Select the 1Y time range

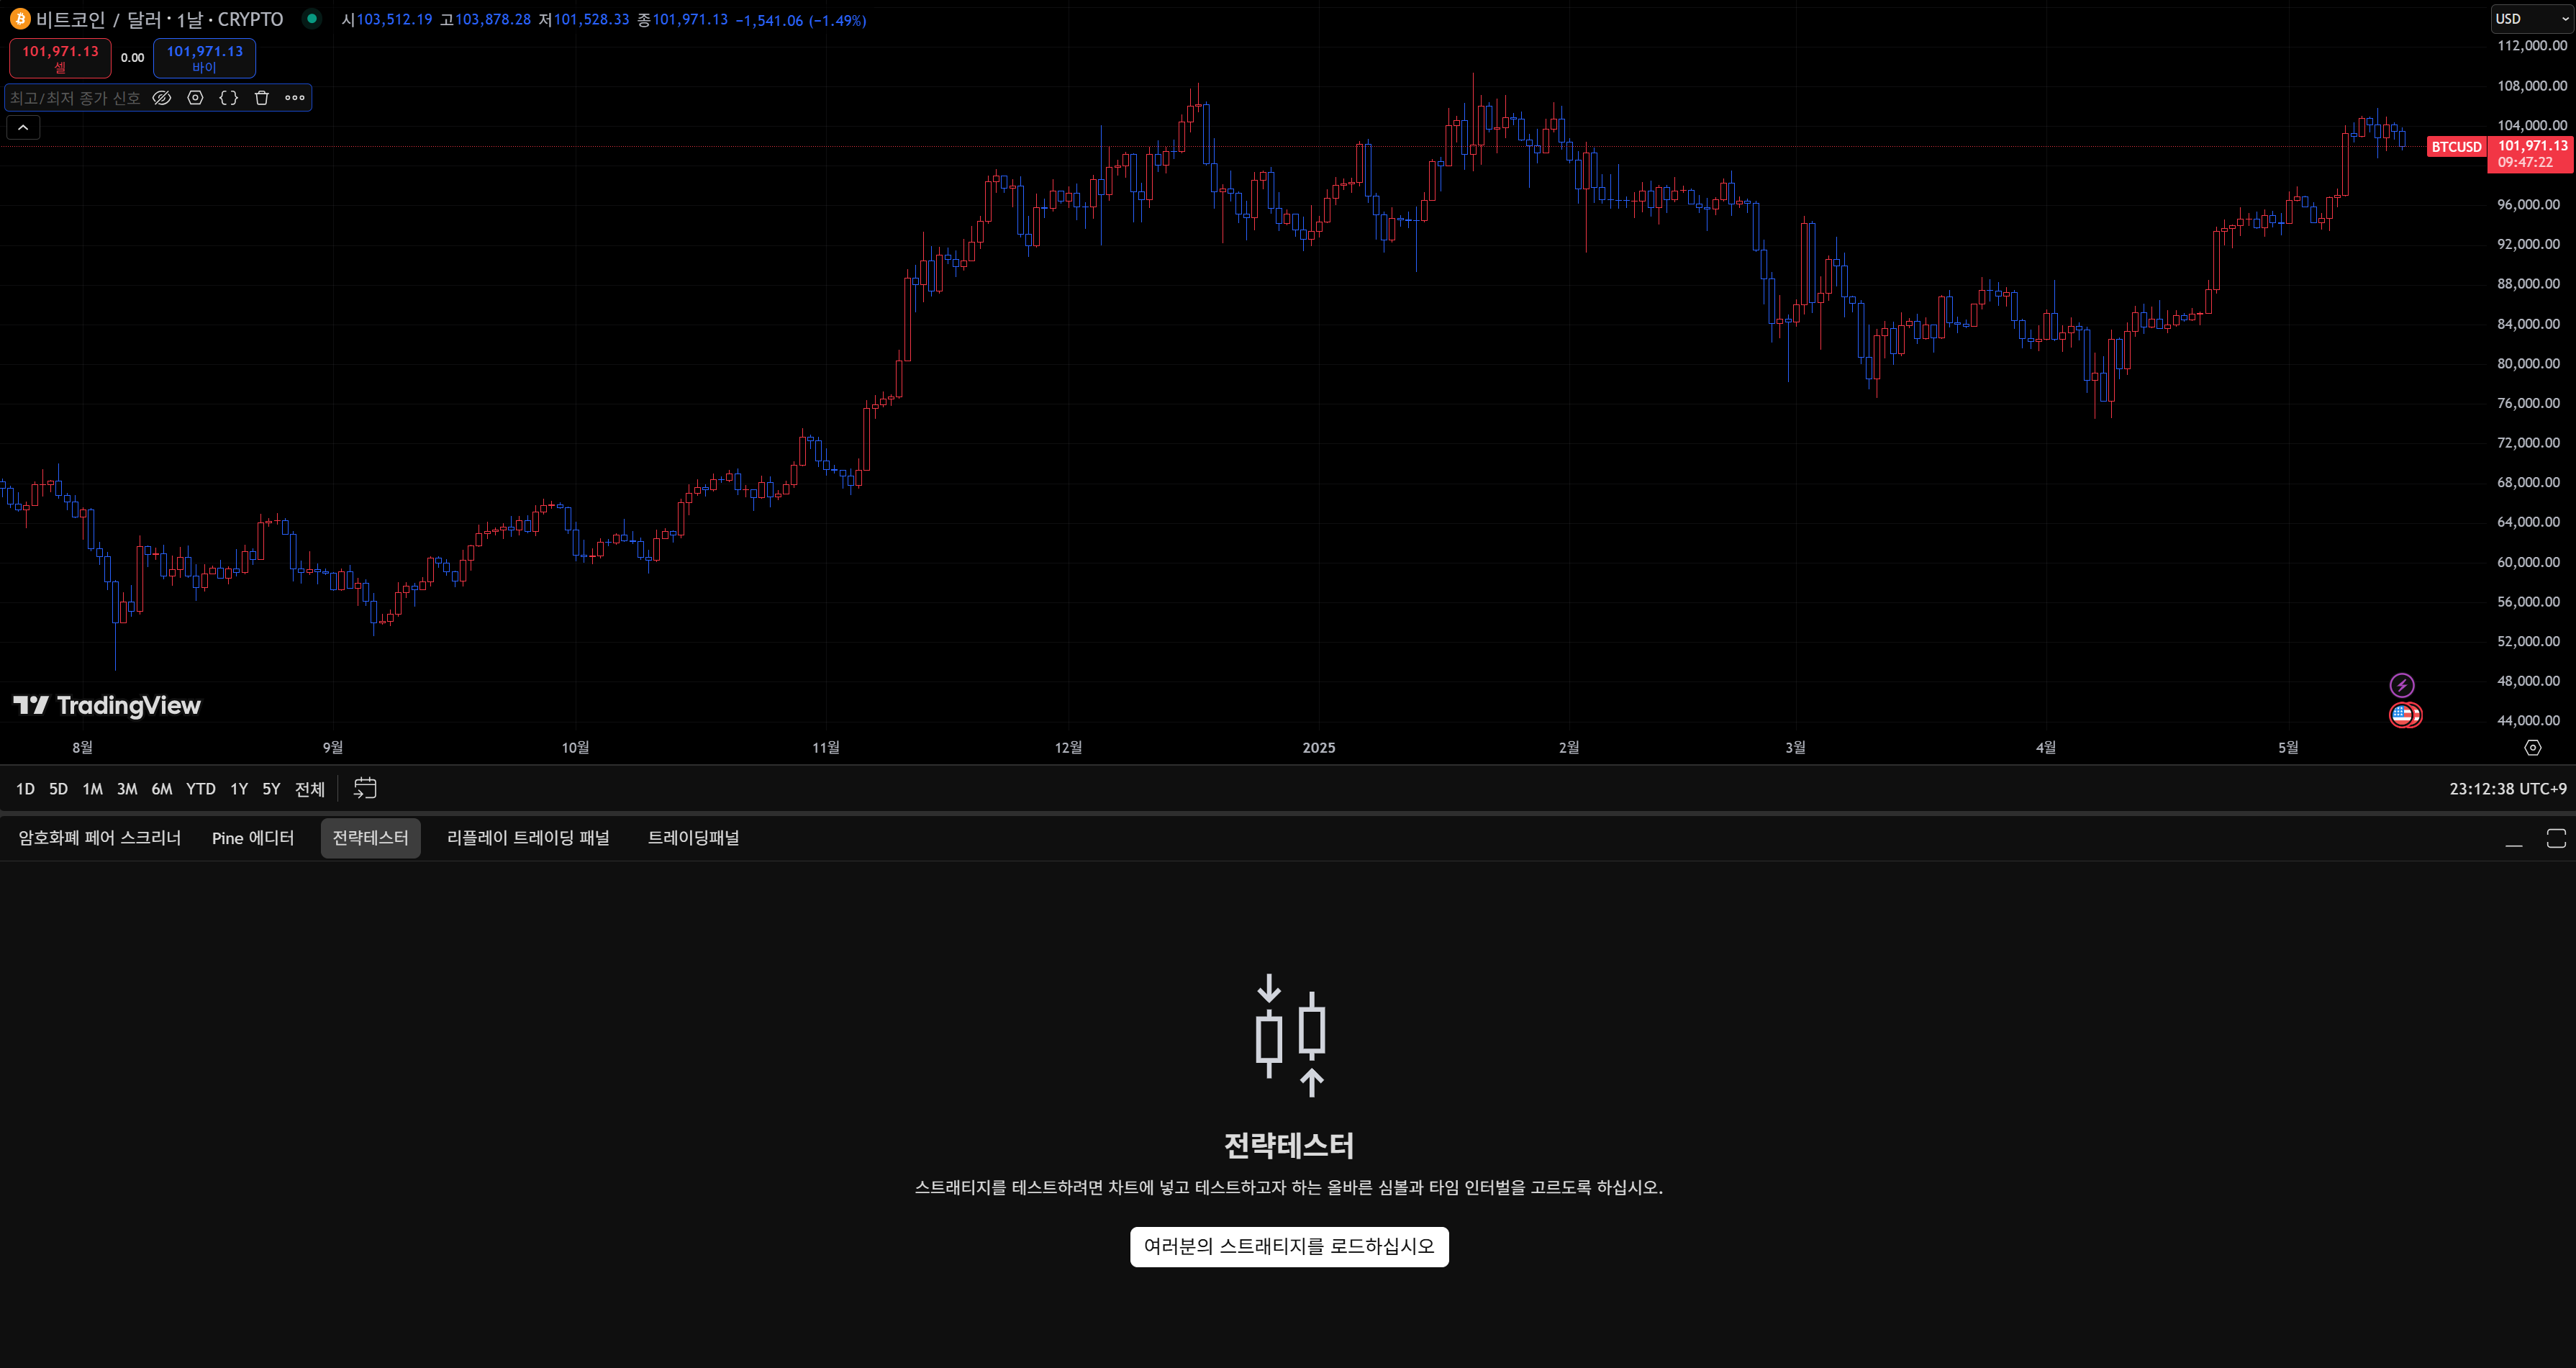click(x=239, y=789)
